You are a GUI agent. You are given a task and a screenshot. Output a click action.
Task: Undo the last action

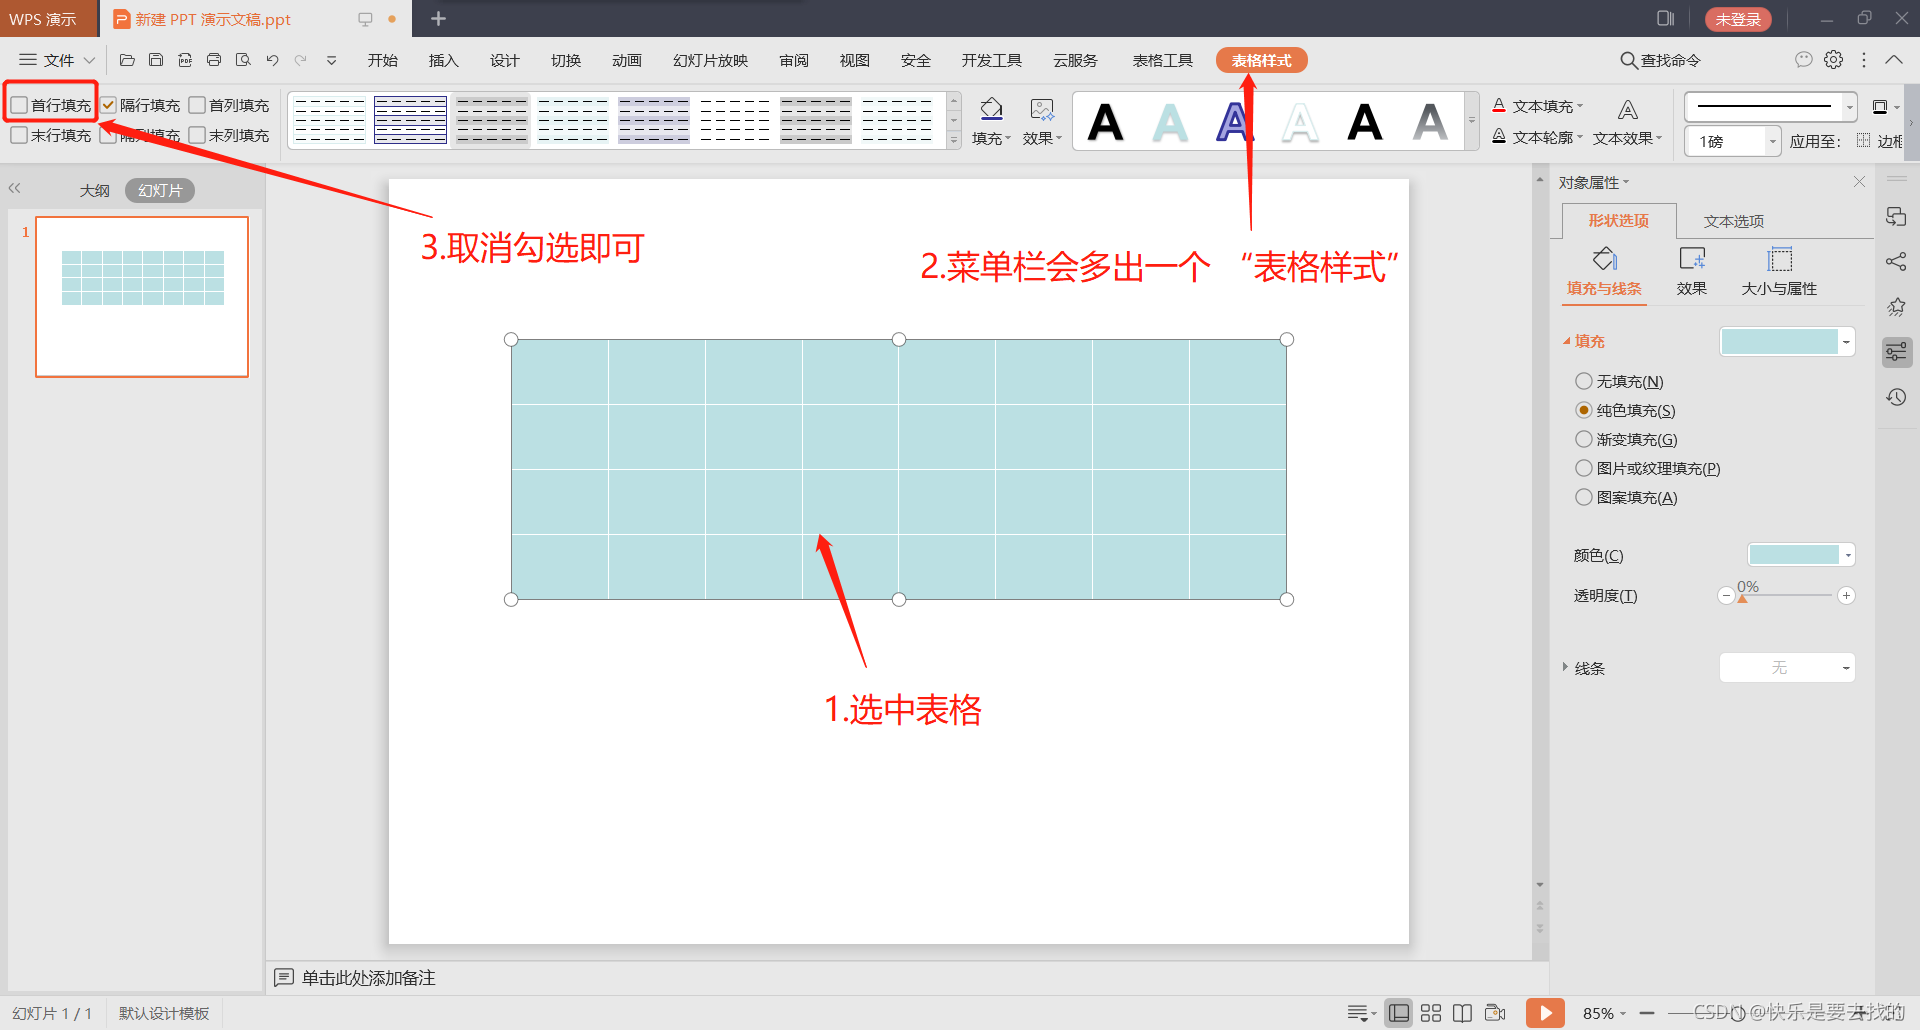[x=272, y=60]
